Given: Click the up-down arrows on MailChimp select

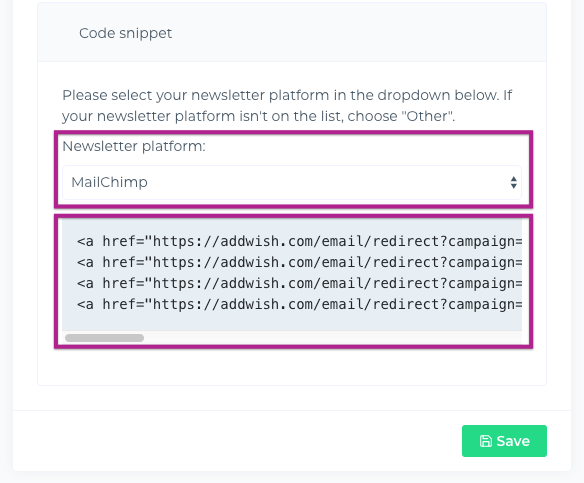Looking at the screenshot, I should coord(514,182).
